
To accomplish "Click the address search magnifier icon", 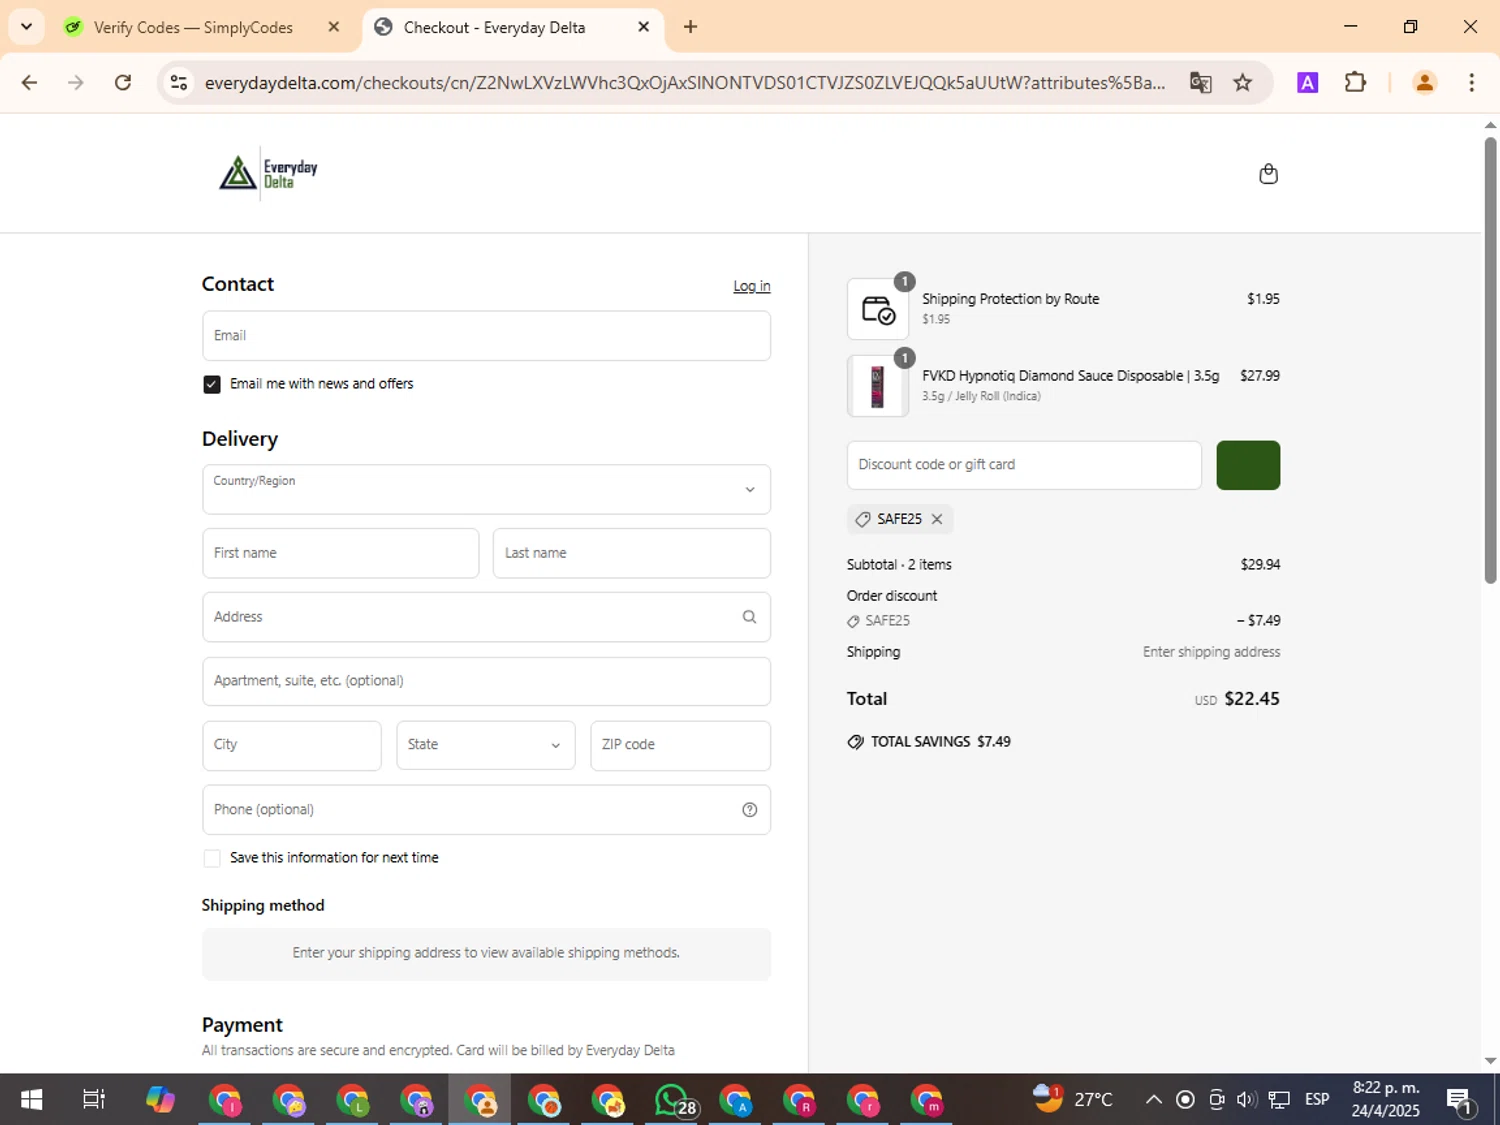I will point(749,617).
